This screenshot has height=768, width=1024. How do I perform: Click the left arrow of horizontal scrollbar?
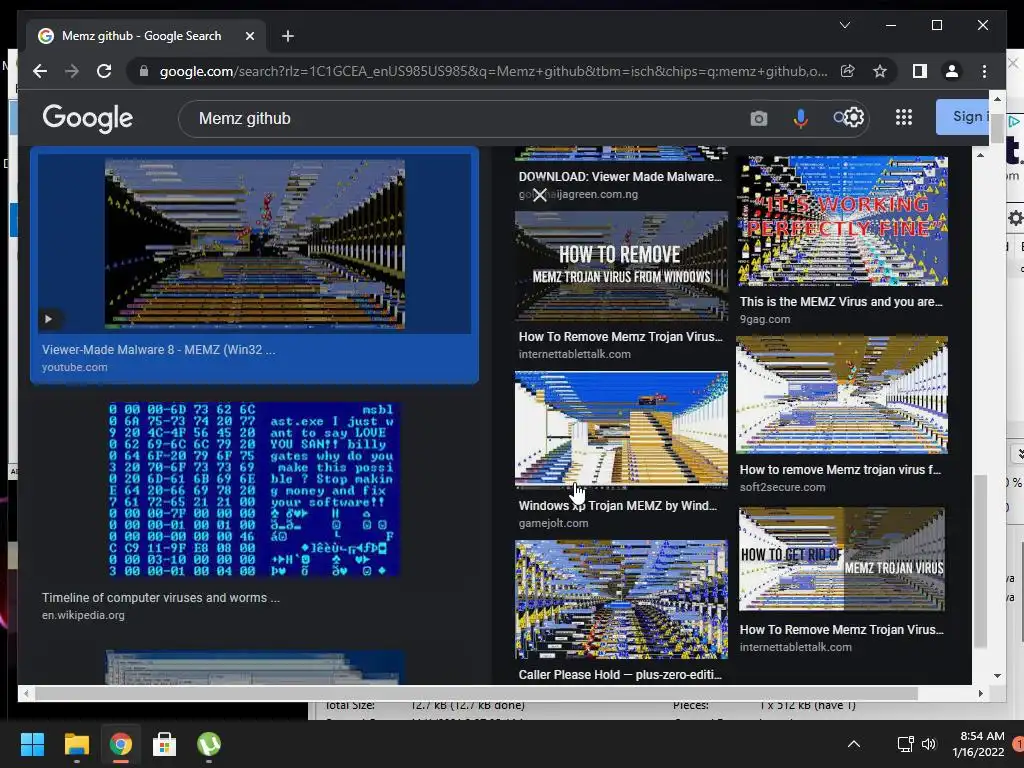25,694
